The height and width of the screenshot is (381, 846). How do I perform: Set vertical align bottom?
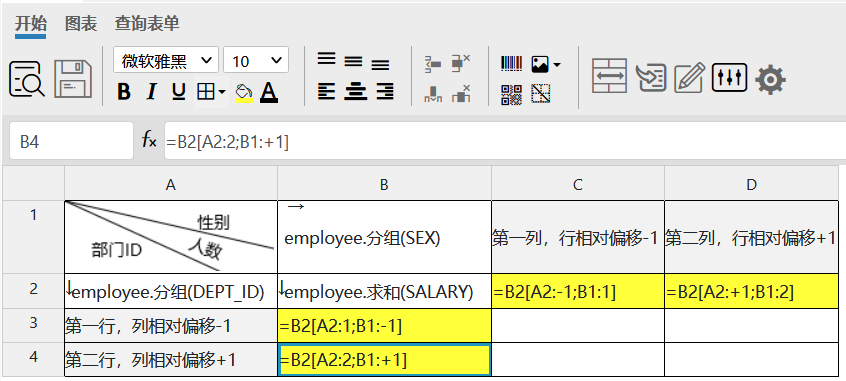coord(380,65)
